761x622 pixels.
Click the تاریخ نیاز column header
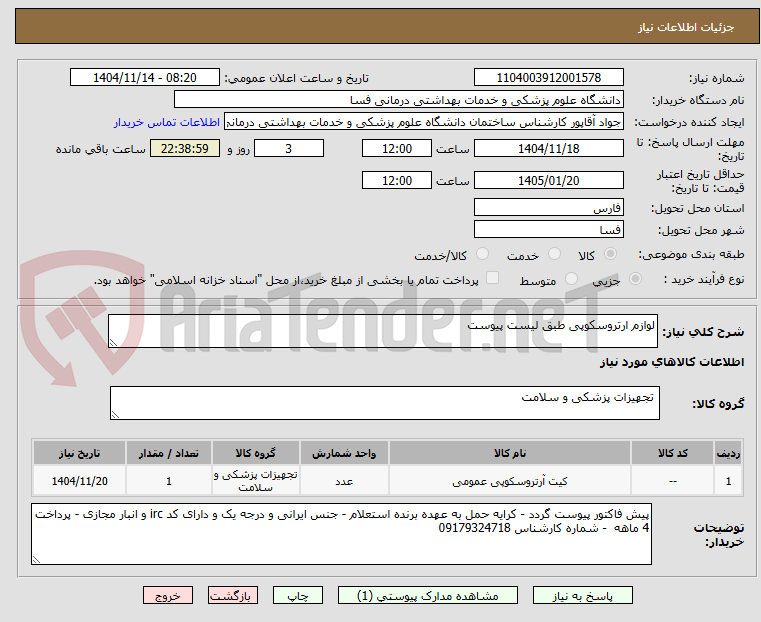click(x=79, y=453)
